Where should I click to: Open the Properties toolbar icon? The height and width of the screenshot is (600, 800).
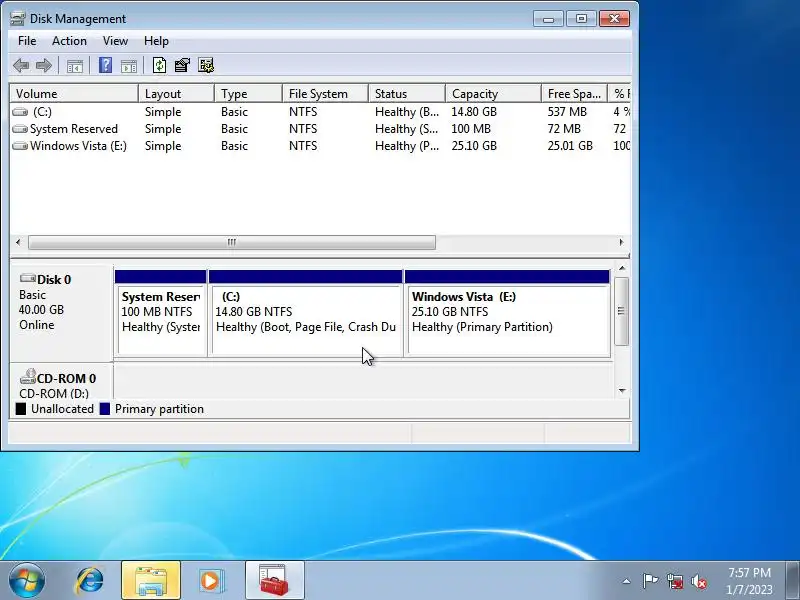(182, 65)
